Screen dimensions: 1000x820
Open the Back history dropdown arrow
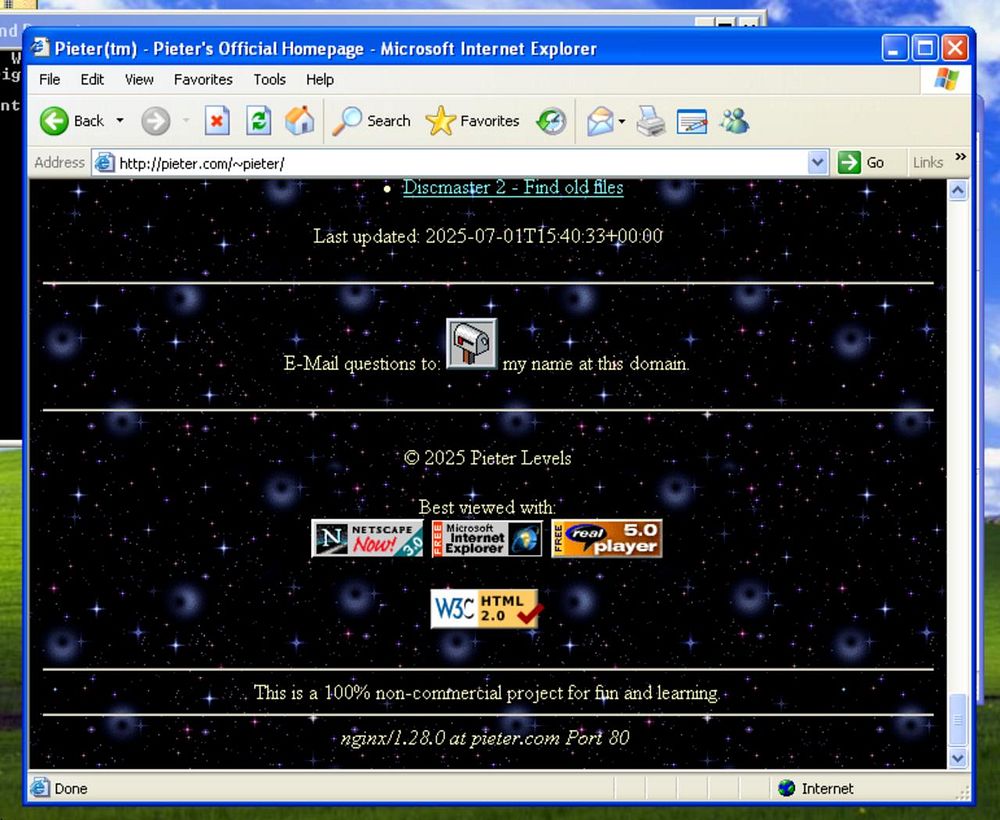[x=120, y=121]
